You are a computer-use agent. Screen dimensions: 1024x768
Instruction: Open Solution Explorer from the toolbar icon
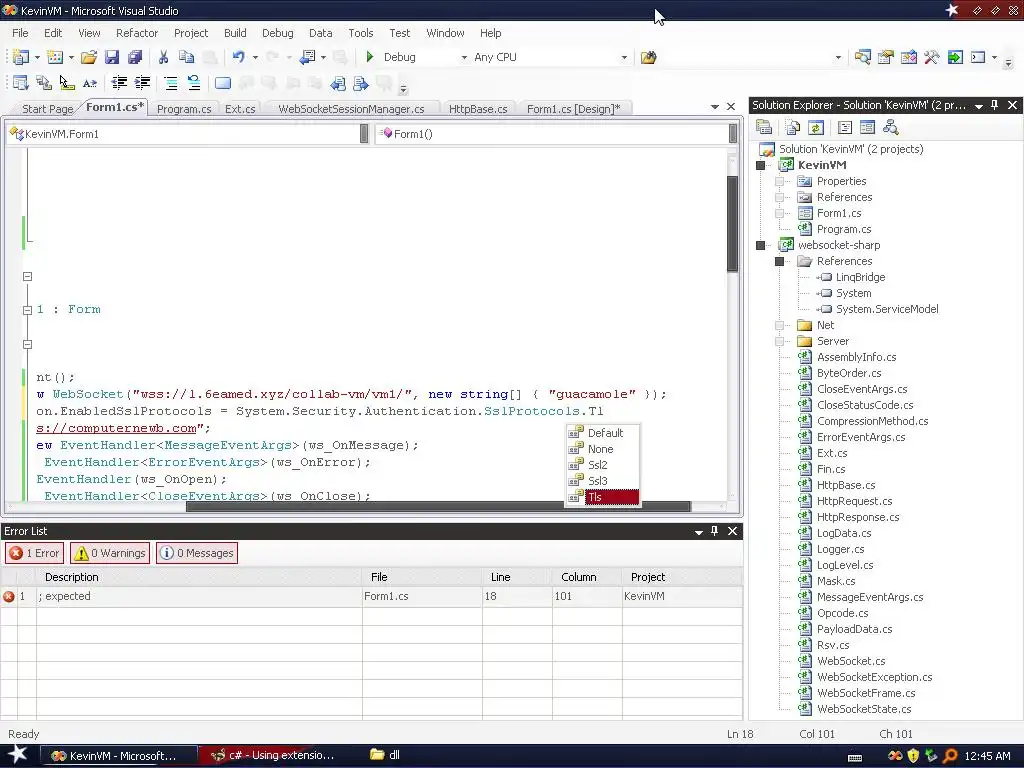pyautogui.click(x=862, y=57)
